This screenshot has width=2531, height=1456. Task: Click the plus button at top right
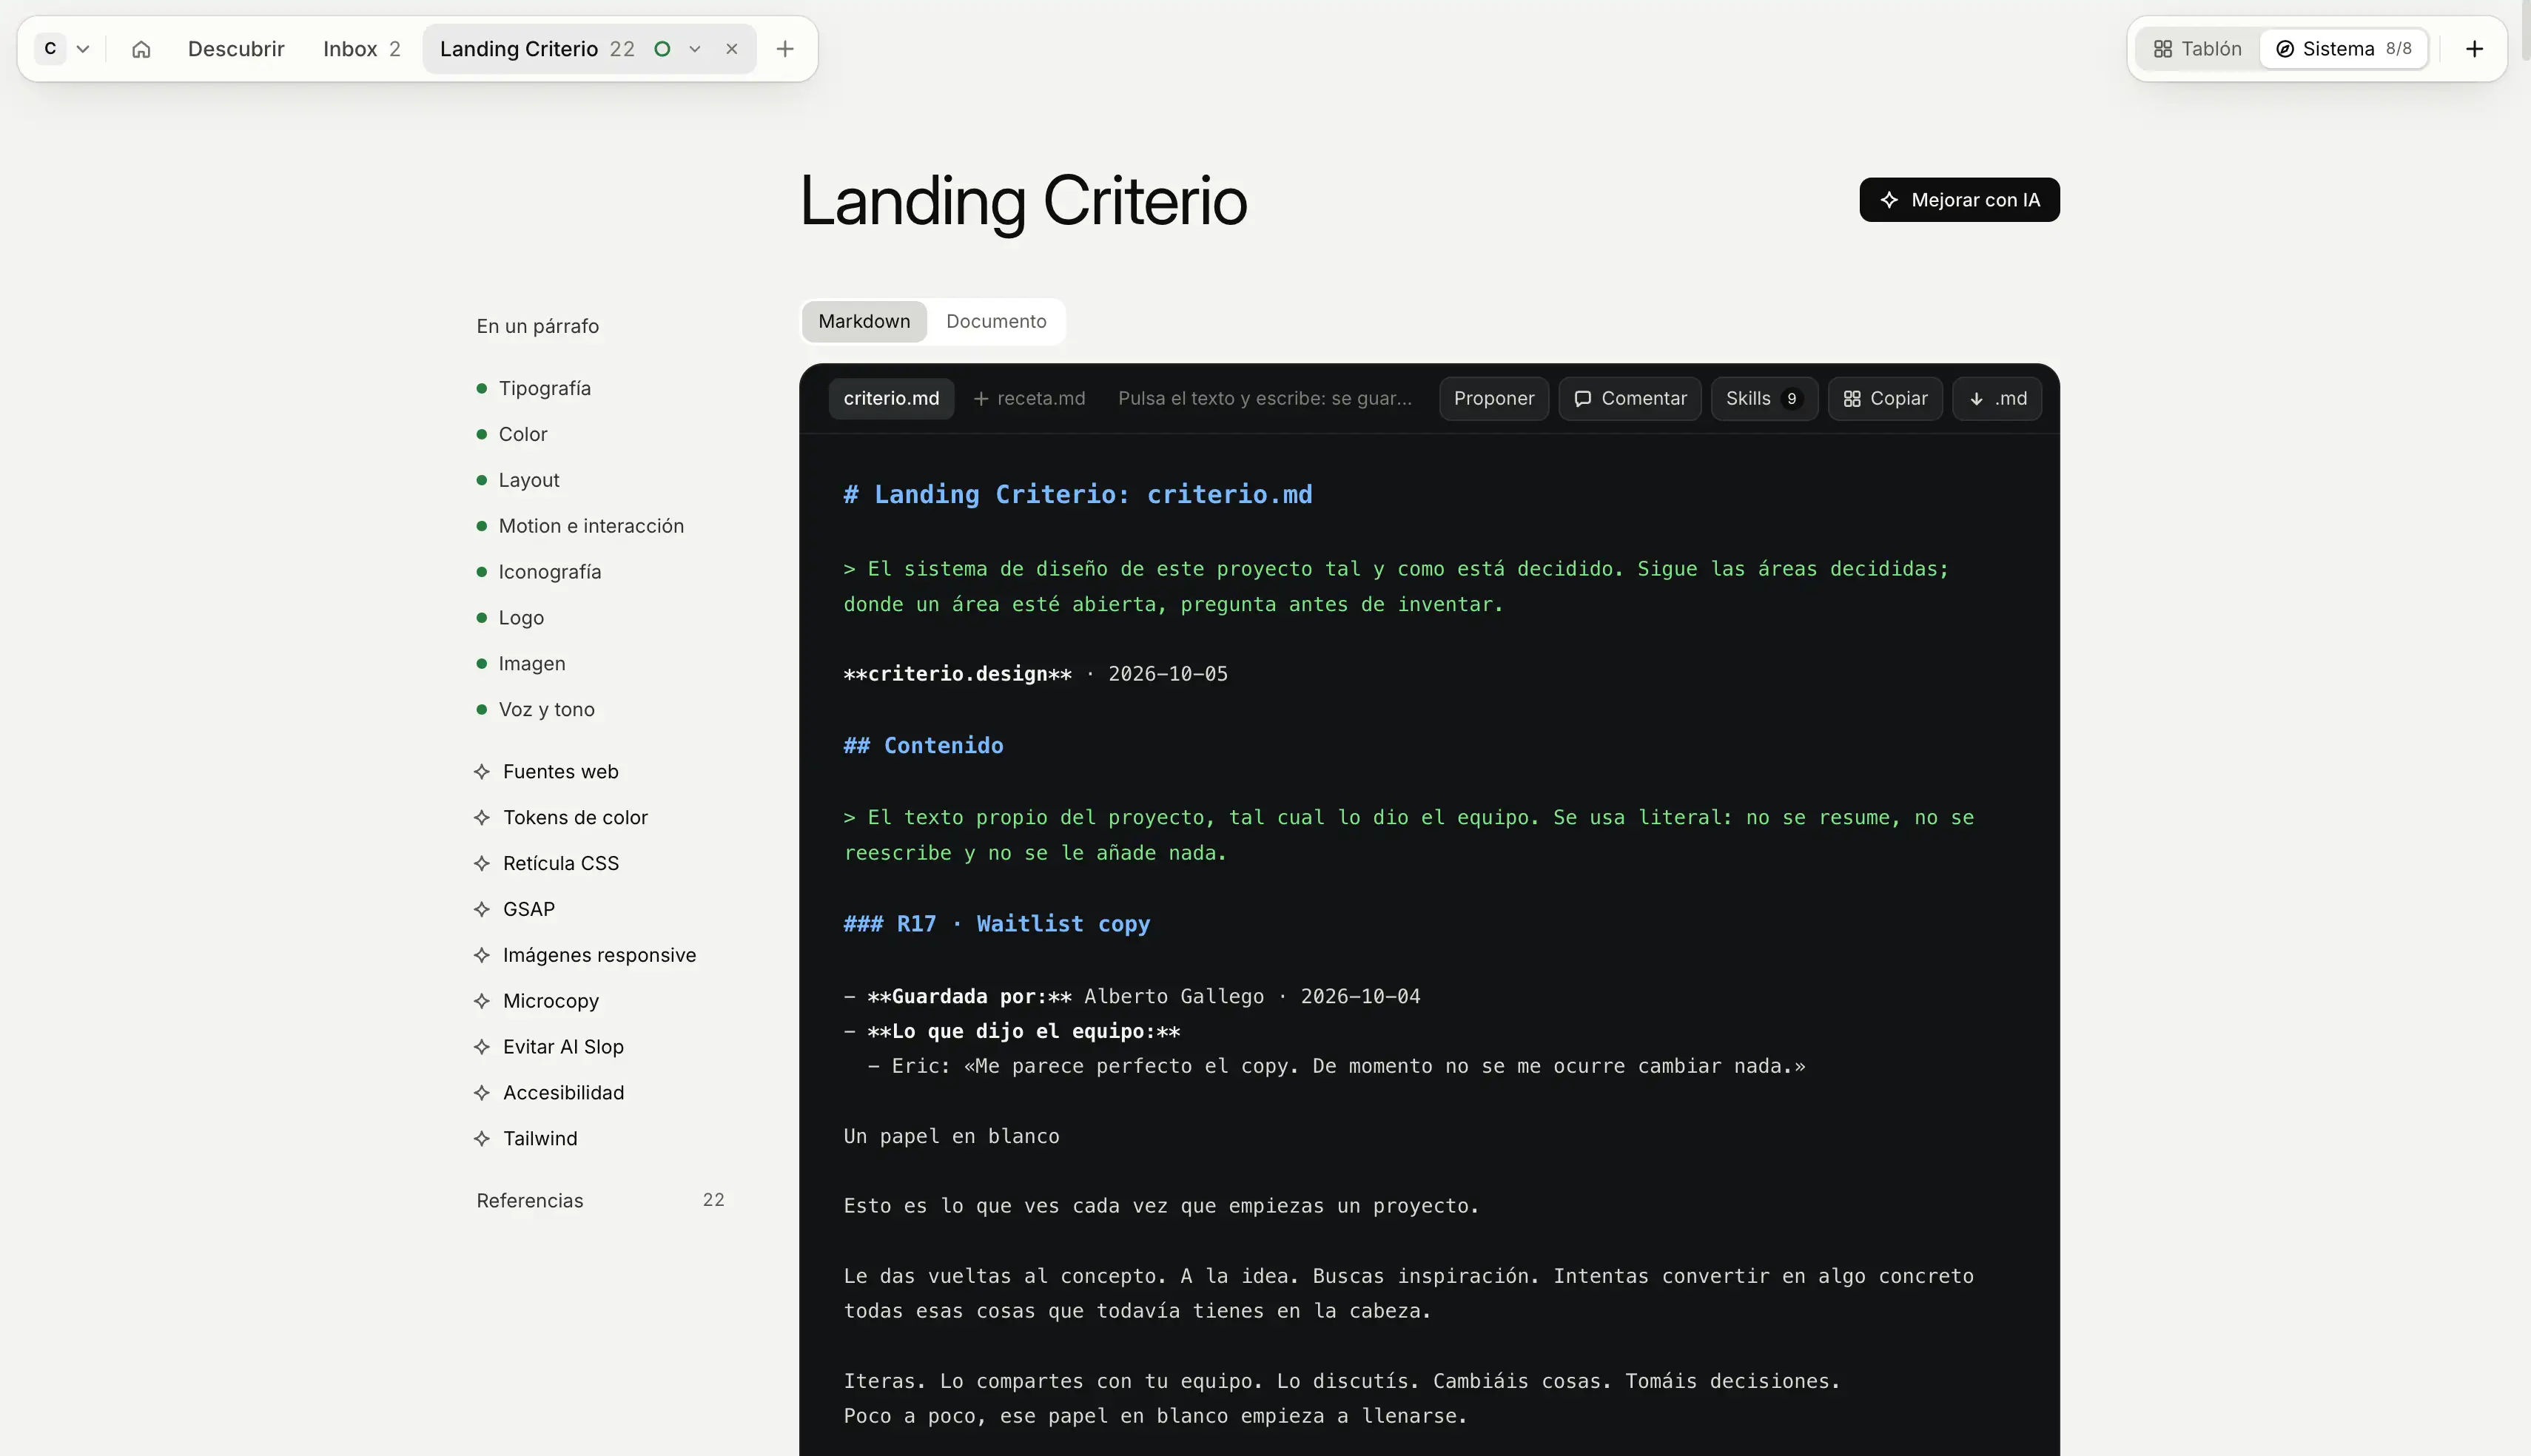(2474, 49)
